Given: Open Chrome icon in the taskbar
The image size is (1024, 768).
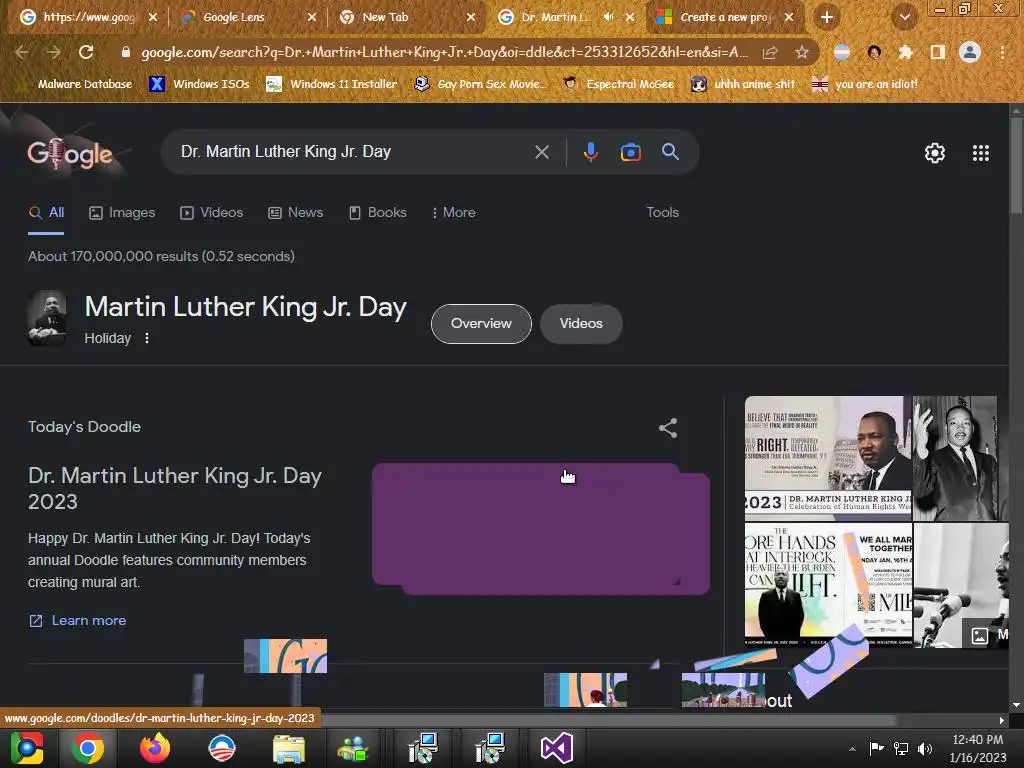Looking at the screenshot, I should point(88,748).
